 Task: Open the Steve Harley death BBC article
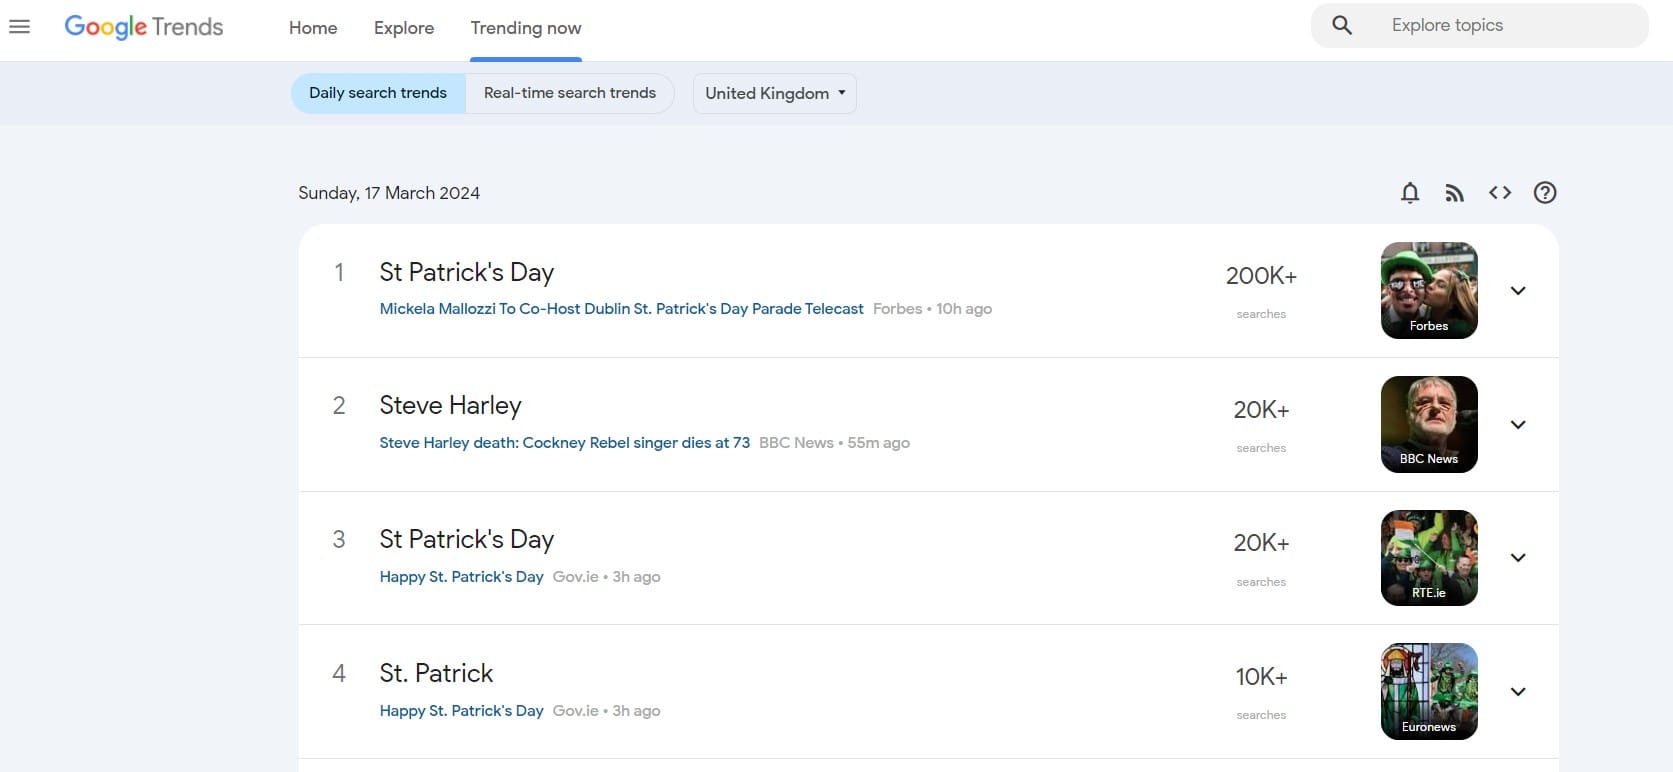pos(564,443)
